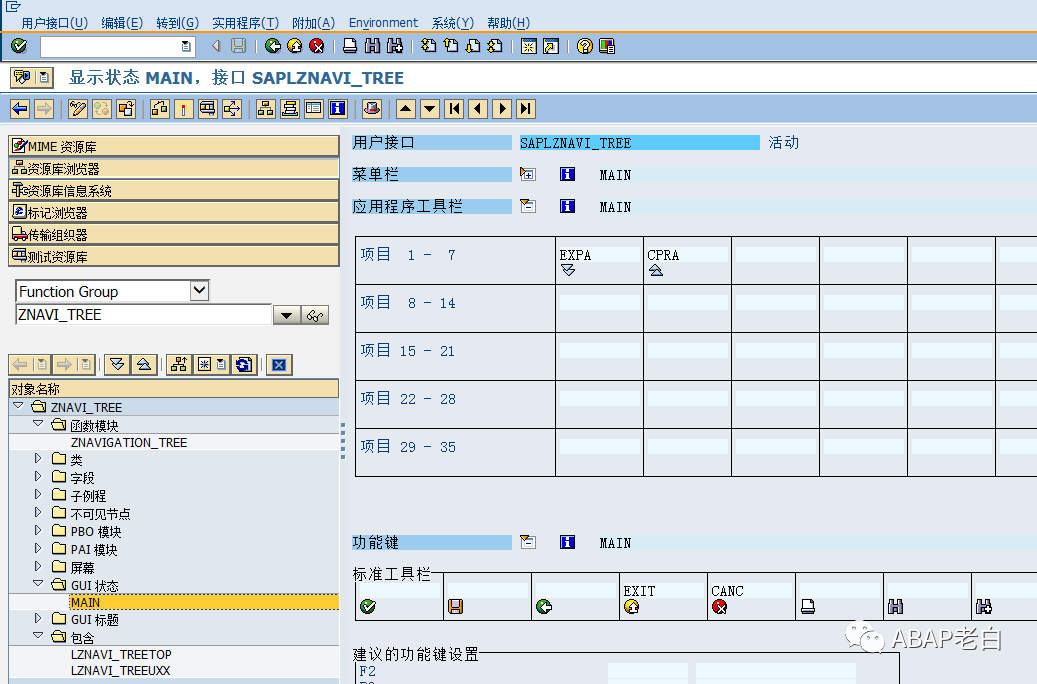
Task: Click the First page navigation icon
Action: [x=454, y=108]
